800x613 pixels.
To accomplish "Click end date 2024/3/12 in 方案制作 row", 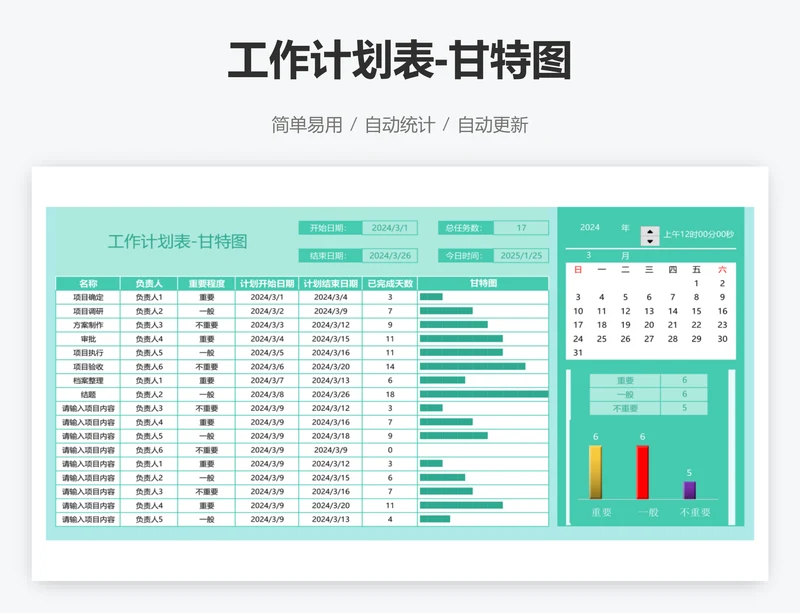I will tap(331, 325).
